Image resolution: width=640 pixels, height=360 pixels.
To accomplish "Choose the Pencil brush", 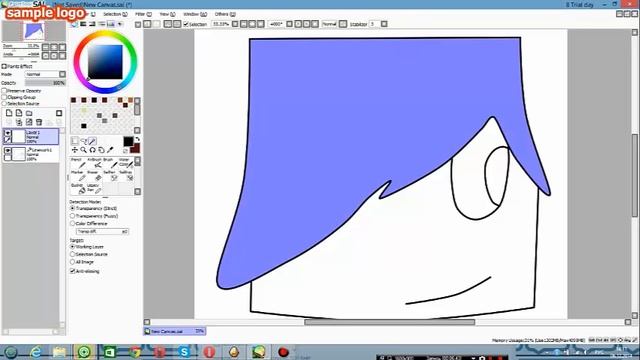I will click(x=78, y=162).
